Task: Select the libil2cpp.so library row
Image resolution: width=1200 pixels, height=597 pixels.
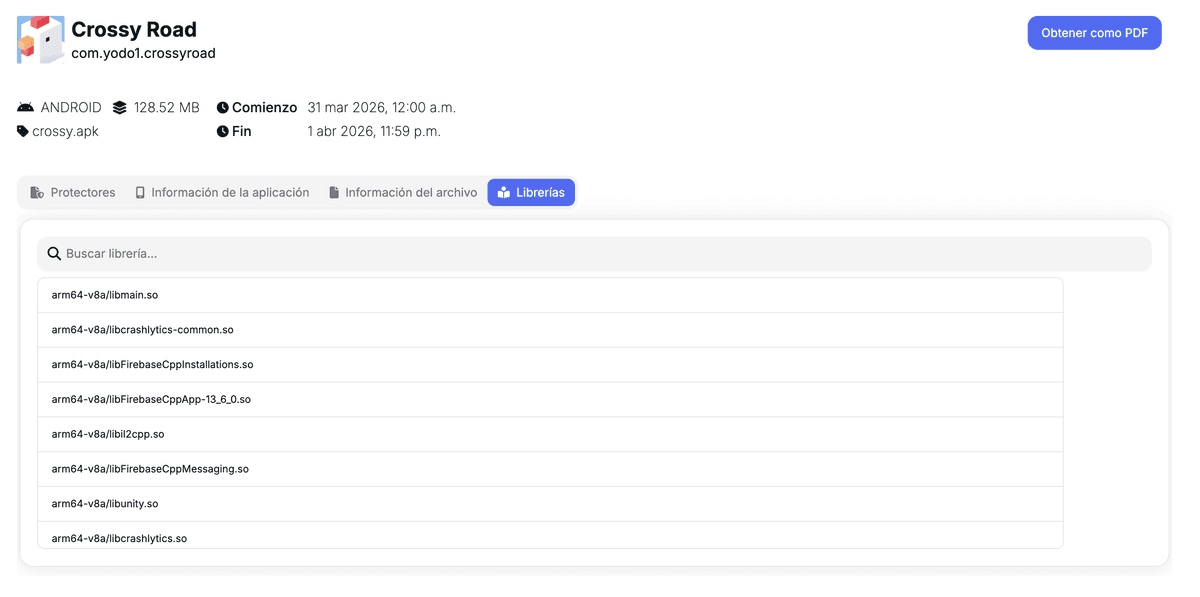Action: tap(550, 434)
